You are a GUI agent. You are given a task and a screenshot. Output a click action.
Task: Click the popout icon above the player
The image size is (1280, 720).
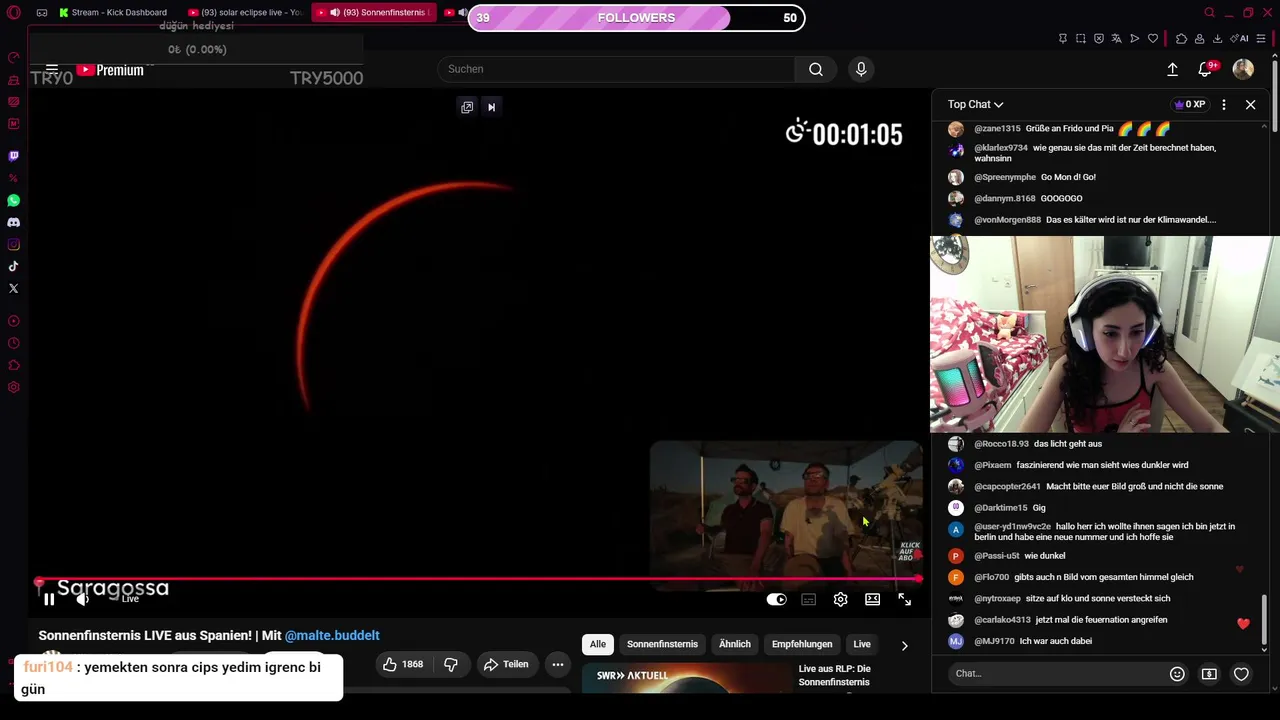pos(467,107)
